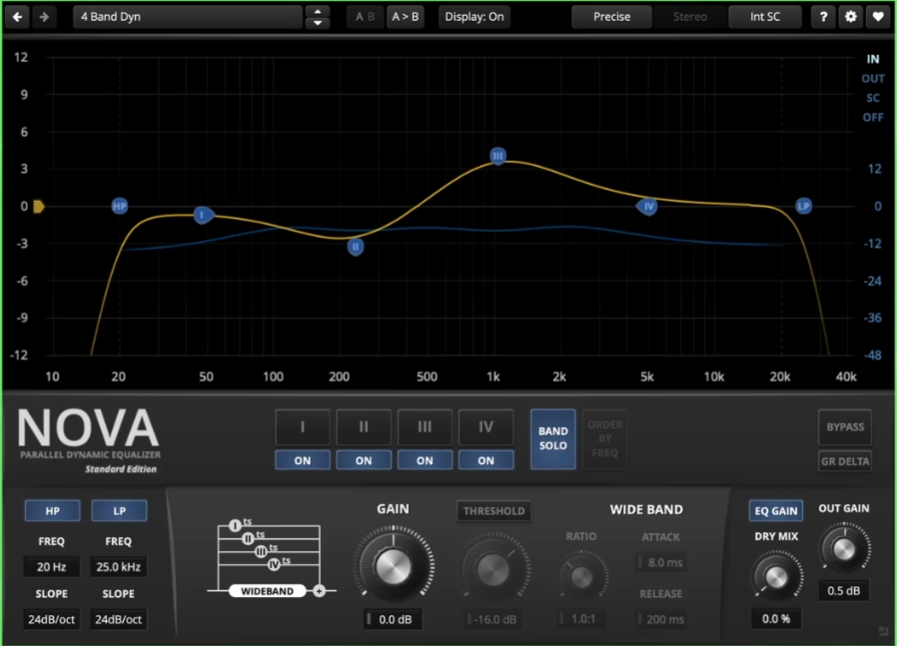
Task: Toggle the EQ GAIN button
Action: click(x=776, y=510)
